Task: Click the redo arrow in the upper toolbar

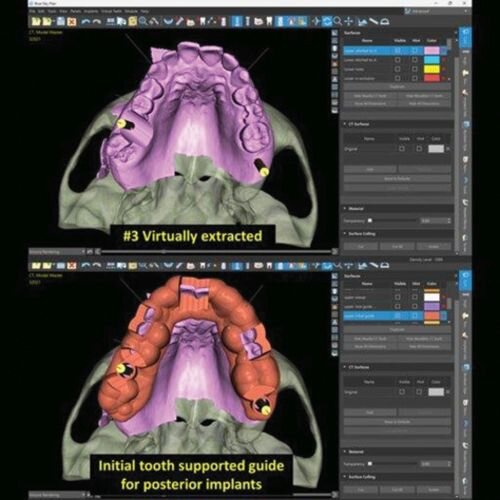Action: pos(97,22)
